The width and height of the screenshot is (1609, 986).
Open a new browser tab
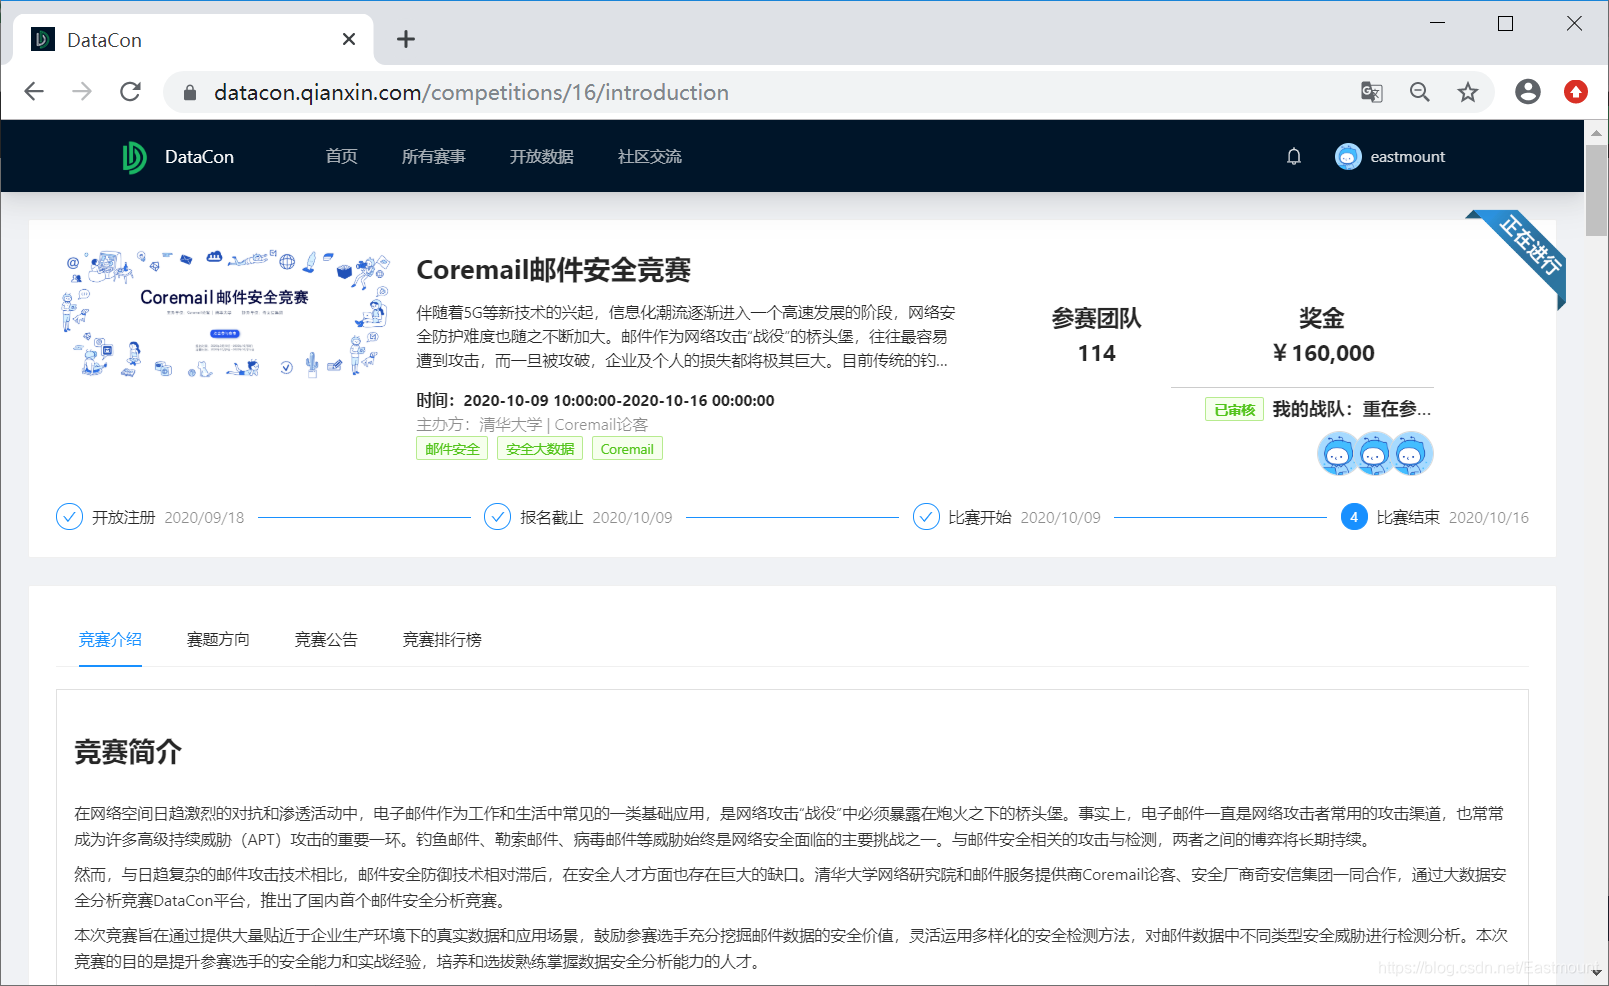[x=405, y=39]
